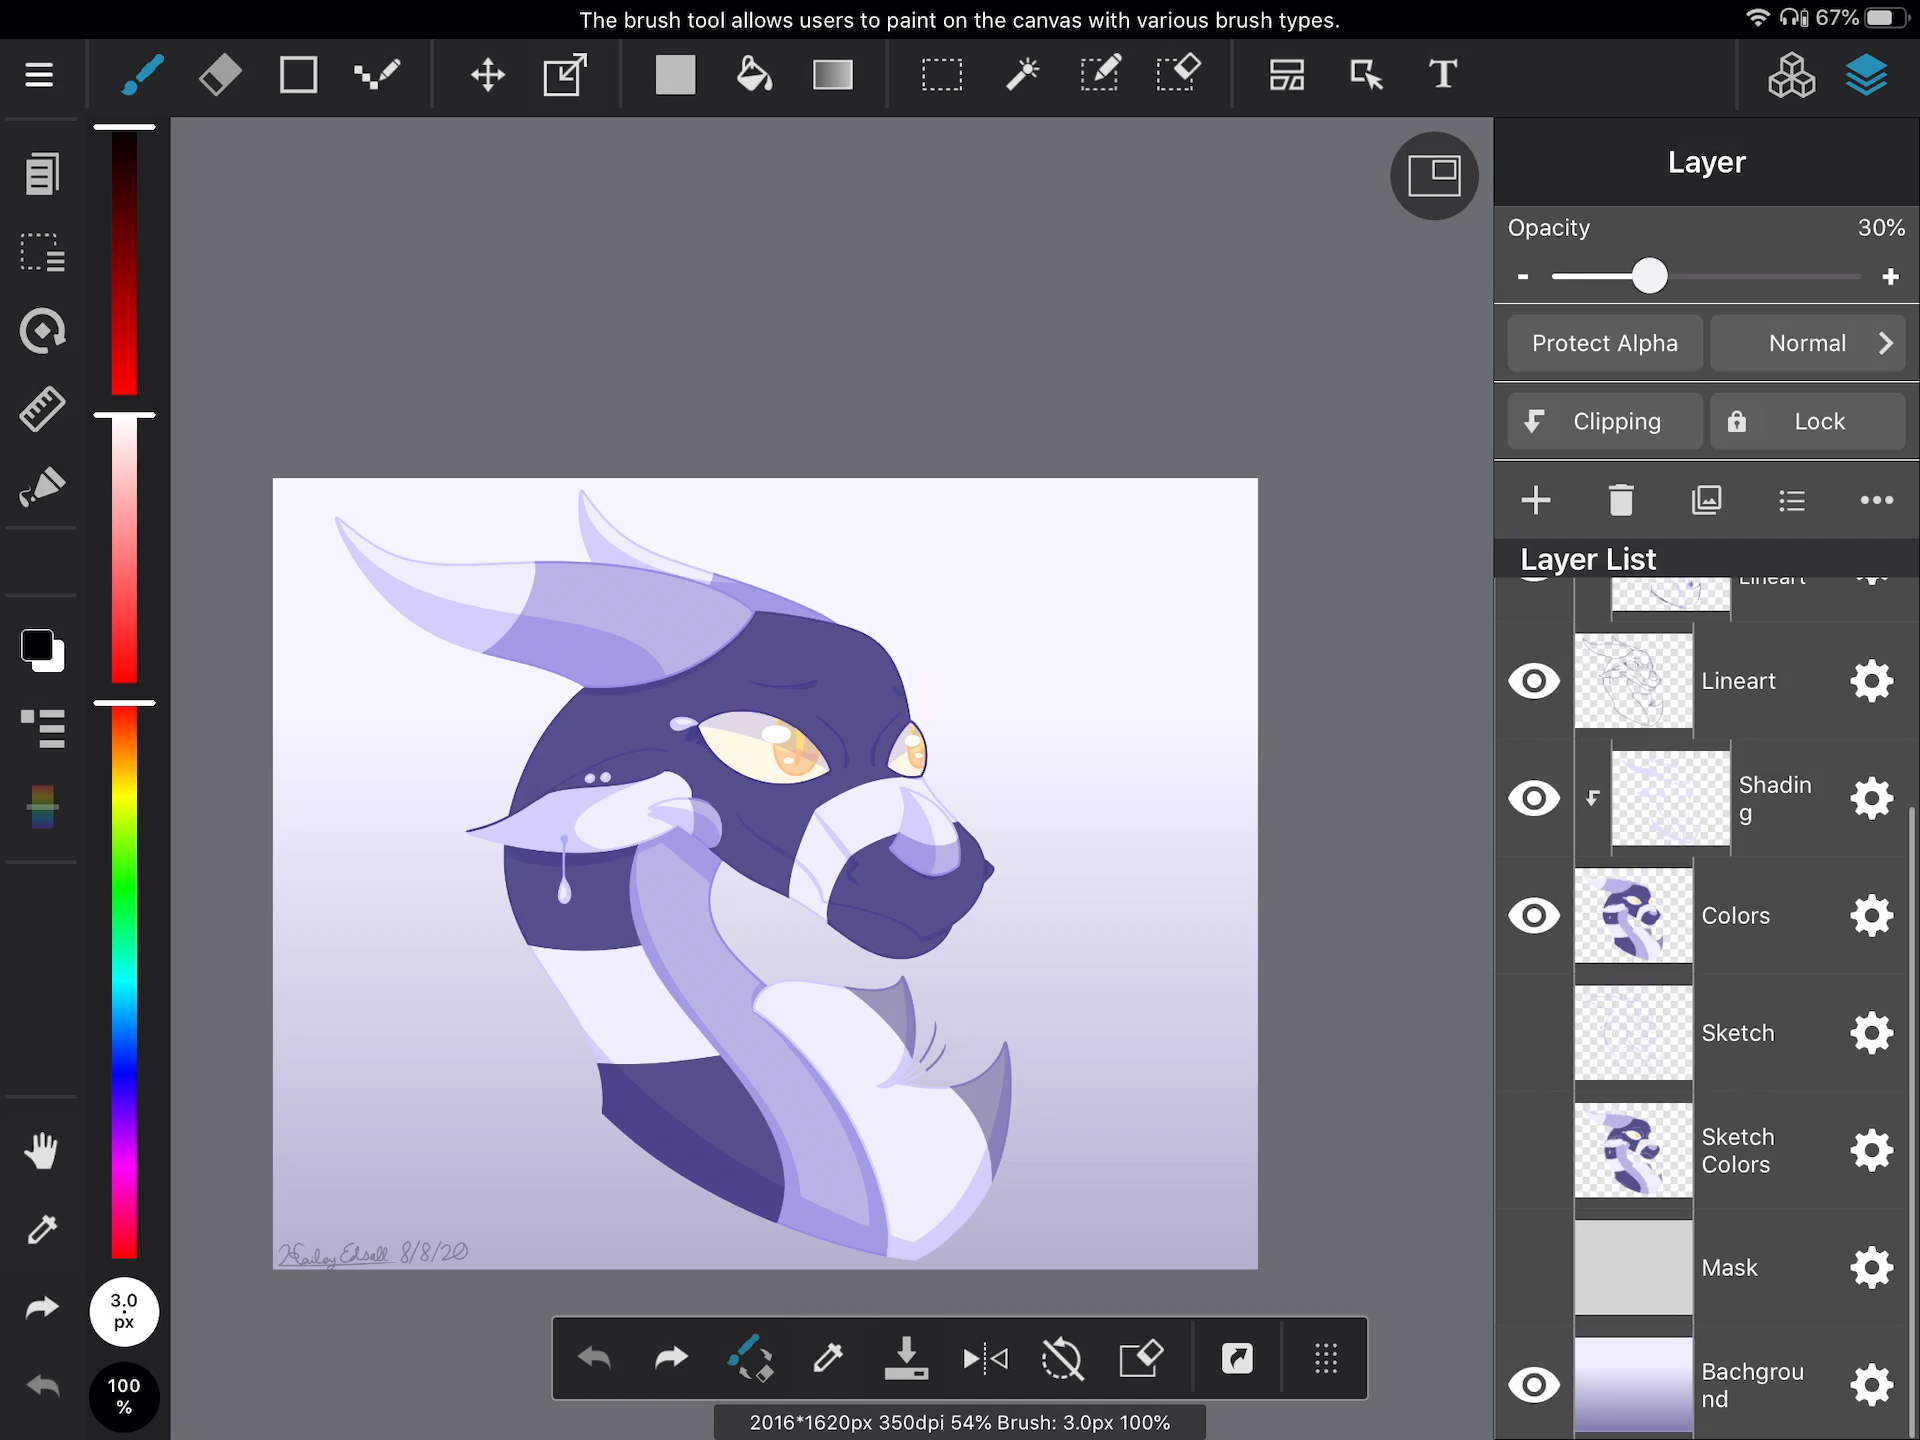
Task: Toggle the Layers panel icon
Action: [x=1866, y=75]
